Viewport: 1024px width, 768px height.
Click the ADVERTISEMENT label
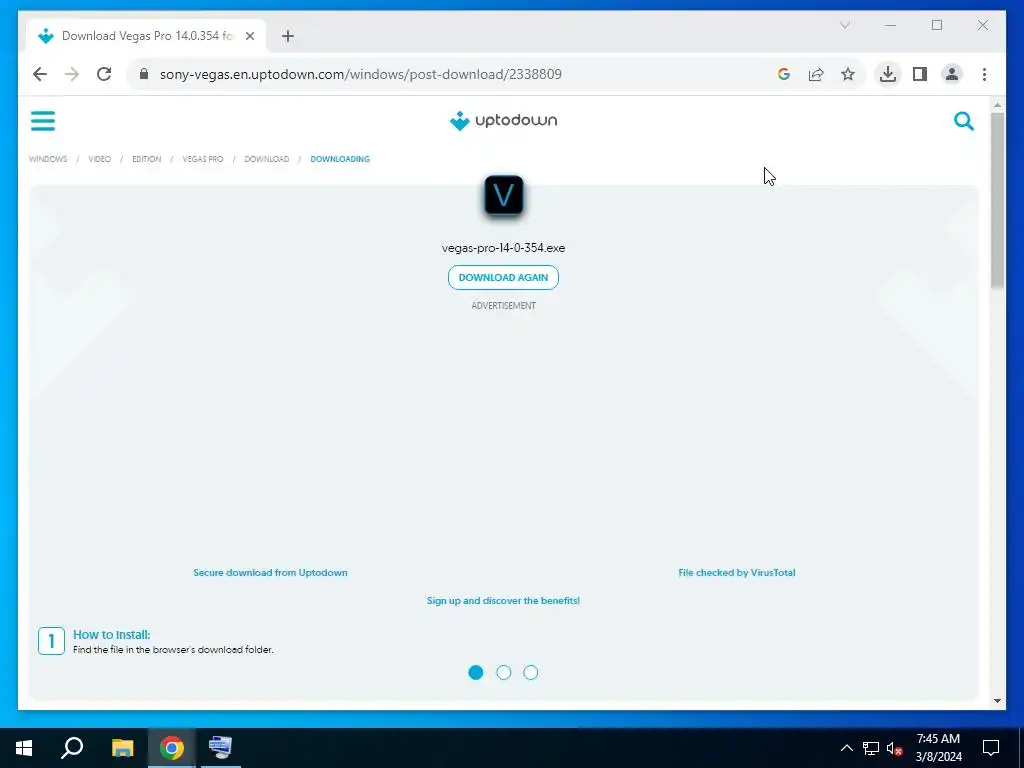504,306
